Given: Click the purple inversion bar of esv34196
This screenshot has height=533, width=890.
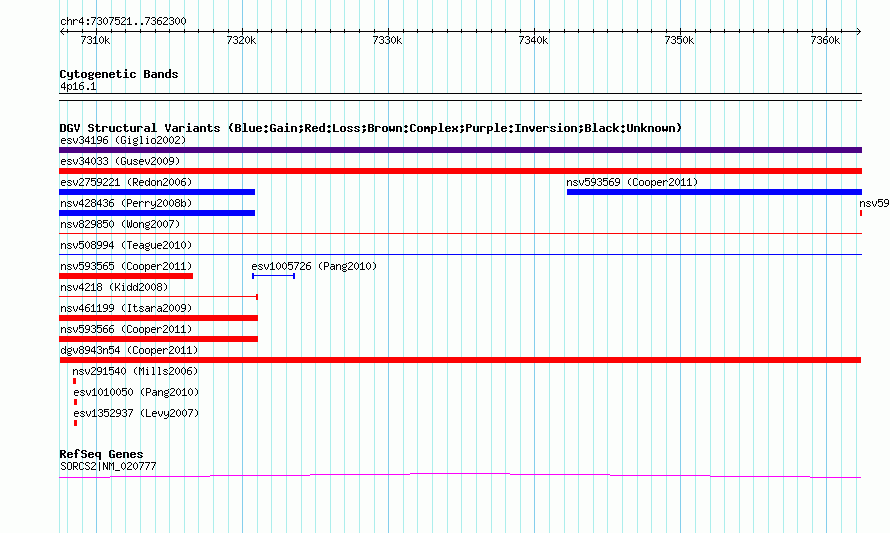Looking at the screenshot, I should pos(460,150).
